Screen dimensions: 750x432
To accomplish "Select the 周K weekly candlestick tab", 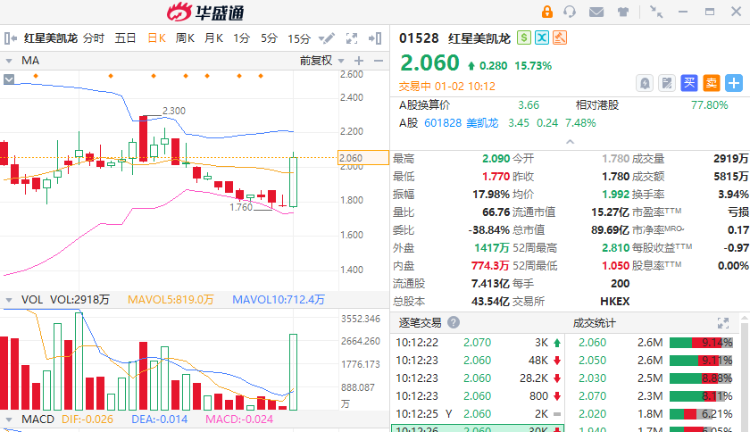I will (x=185, y=38).
